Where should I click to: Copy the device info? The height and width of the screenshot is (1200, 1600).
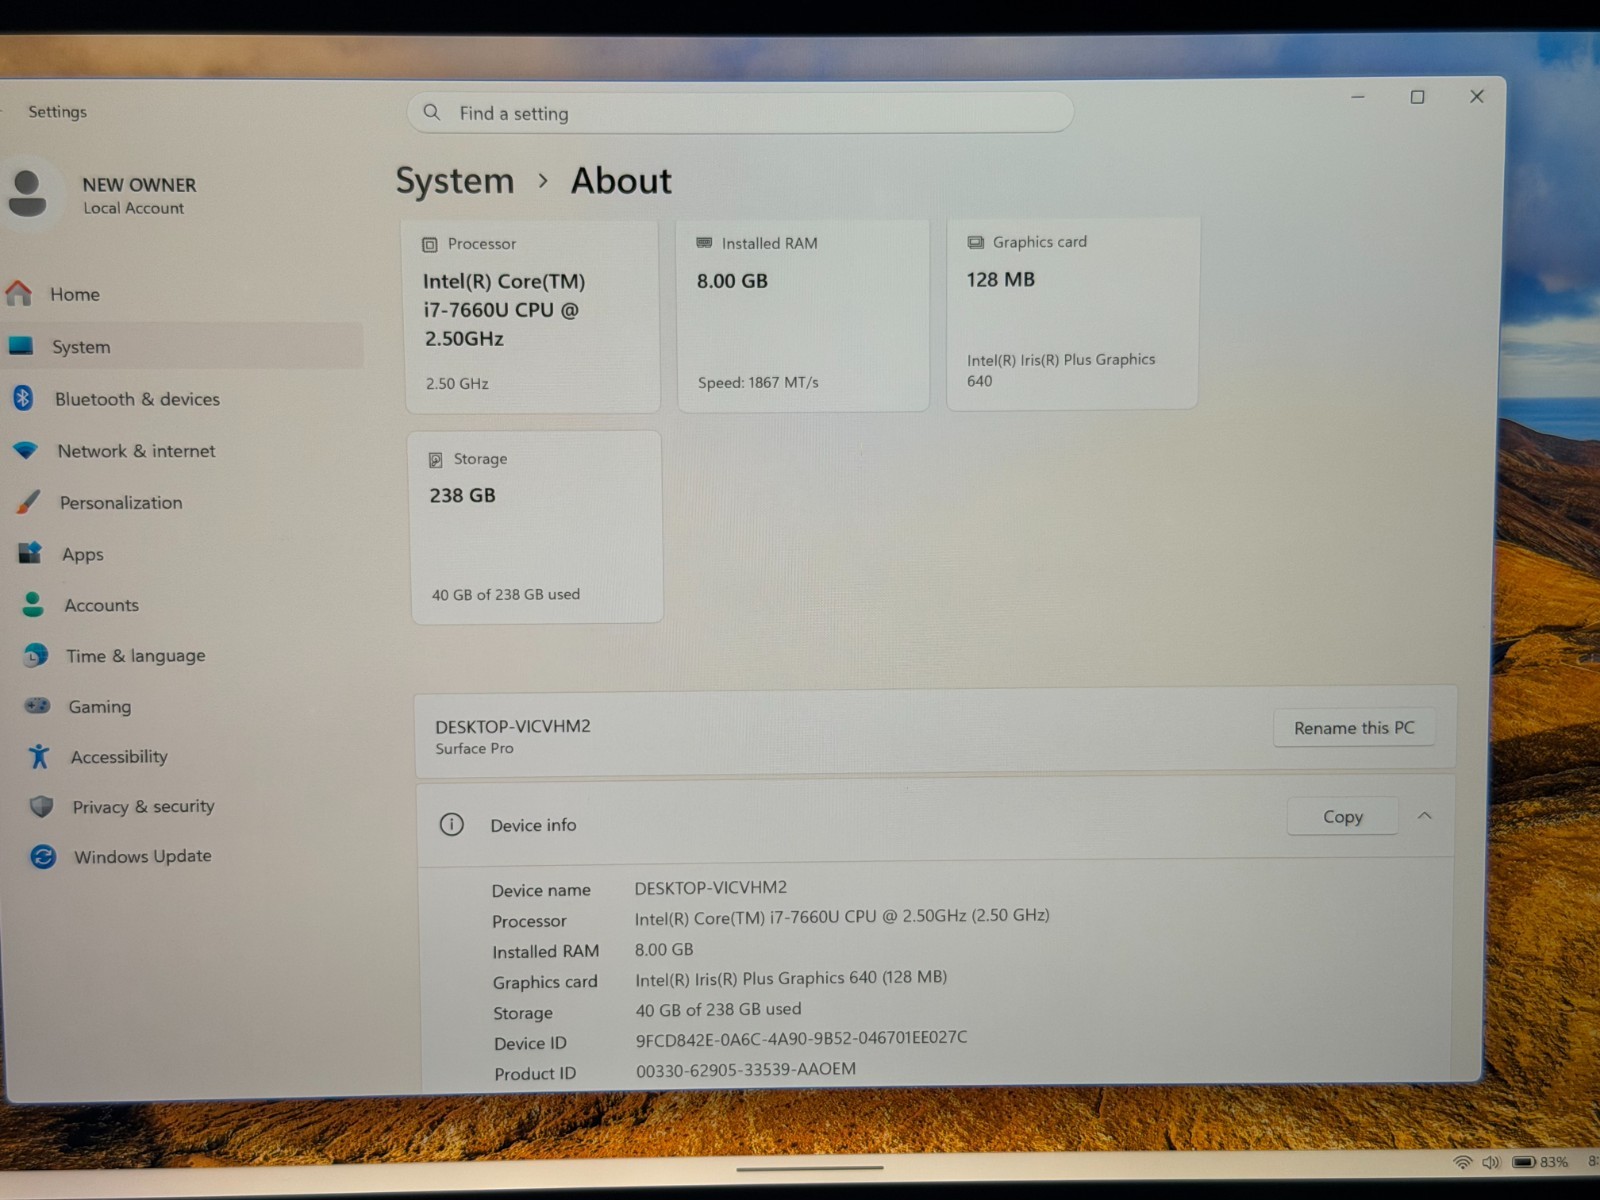pyautogui.click(x=1342, y=816)
